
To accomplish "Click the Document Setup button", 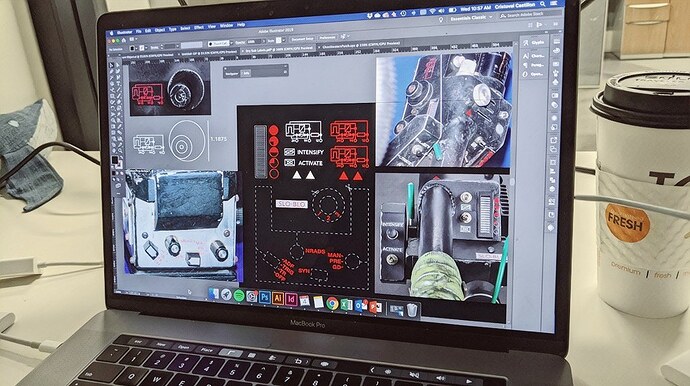I will click(x=302, y=39).
